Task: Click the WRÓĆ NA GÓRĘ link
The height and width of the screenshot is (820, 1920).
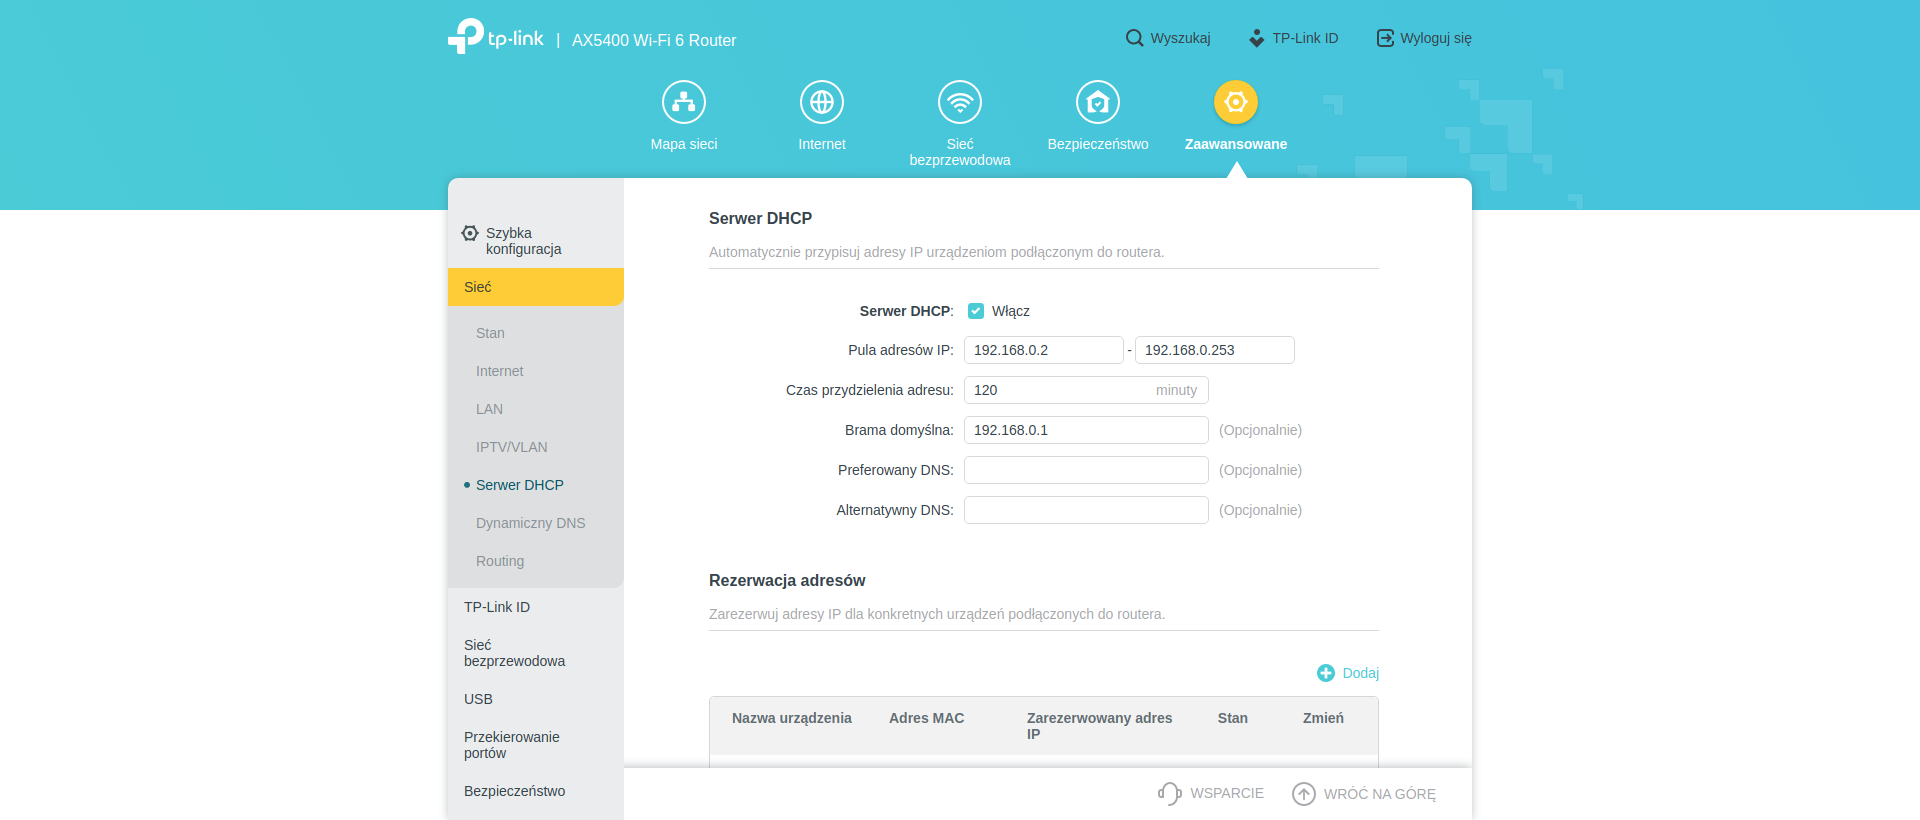Action: 1378,794
